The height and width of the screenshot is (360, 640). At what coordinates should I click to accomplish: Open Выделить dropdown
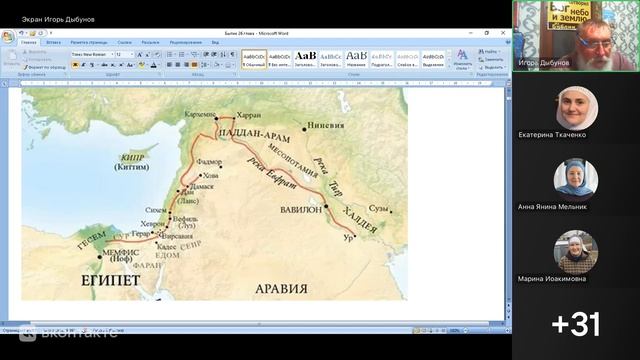(492, 67)
